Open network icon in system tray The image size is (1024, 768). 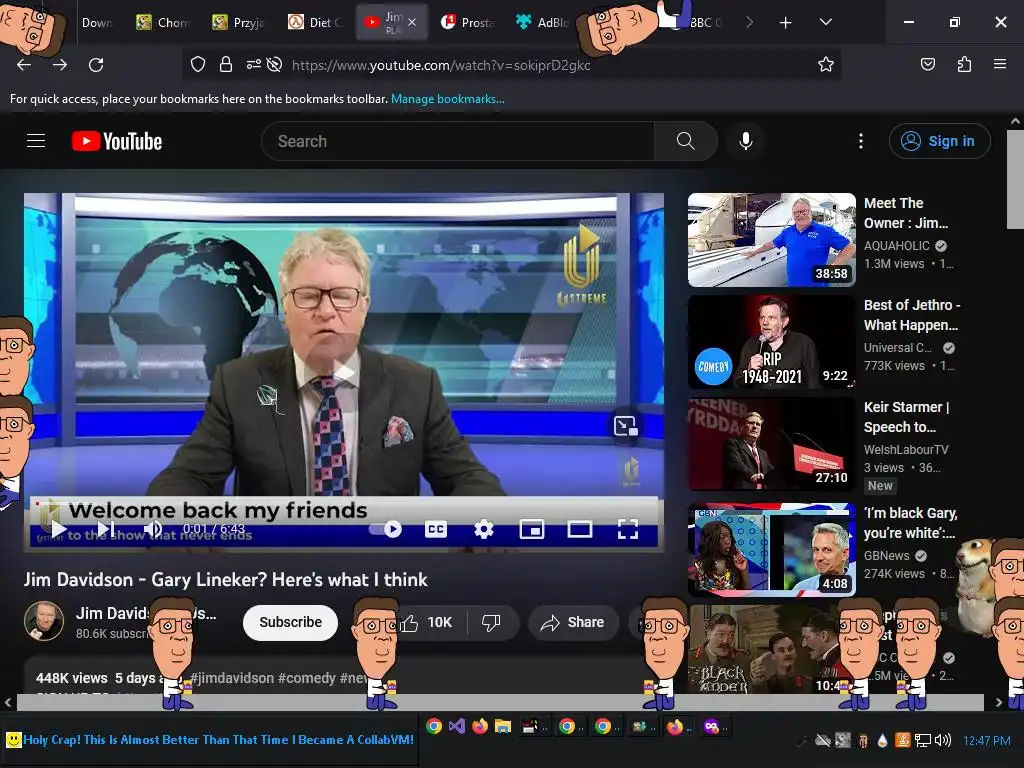pos(923,740)
